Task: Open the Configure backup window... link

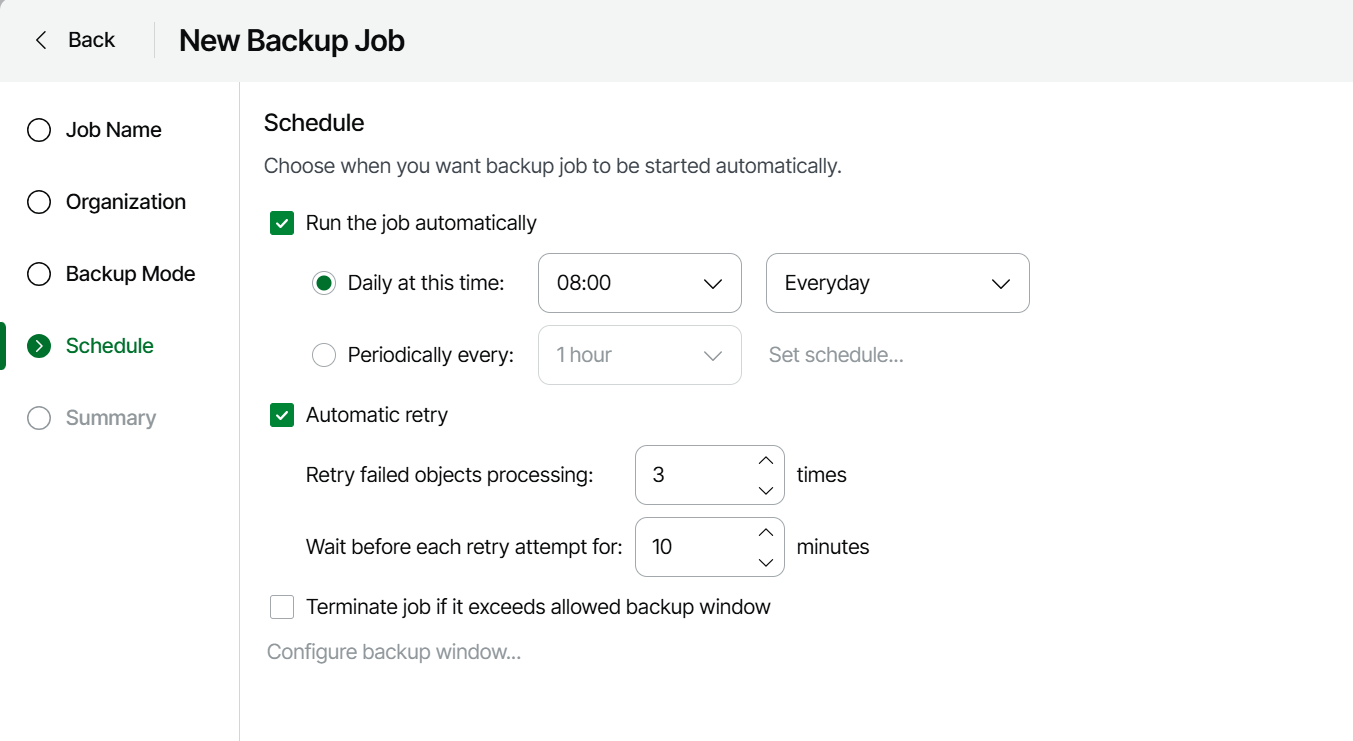Action: [x=394, y=652]
